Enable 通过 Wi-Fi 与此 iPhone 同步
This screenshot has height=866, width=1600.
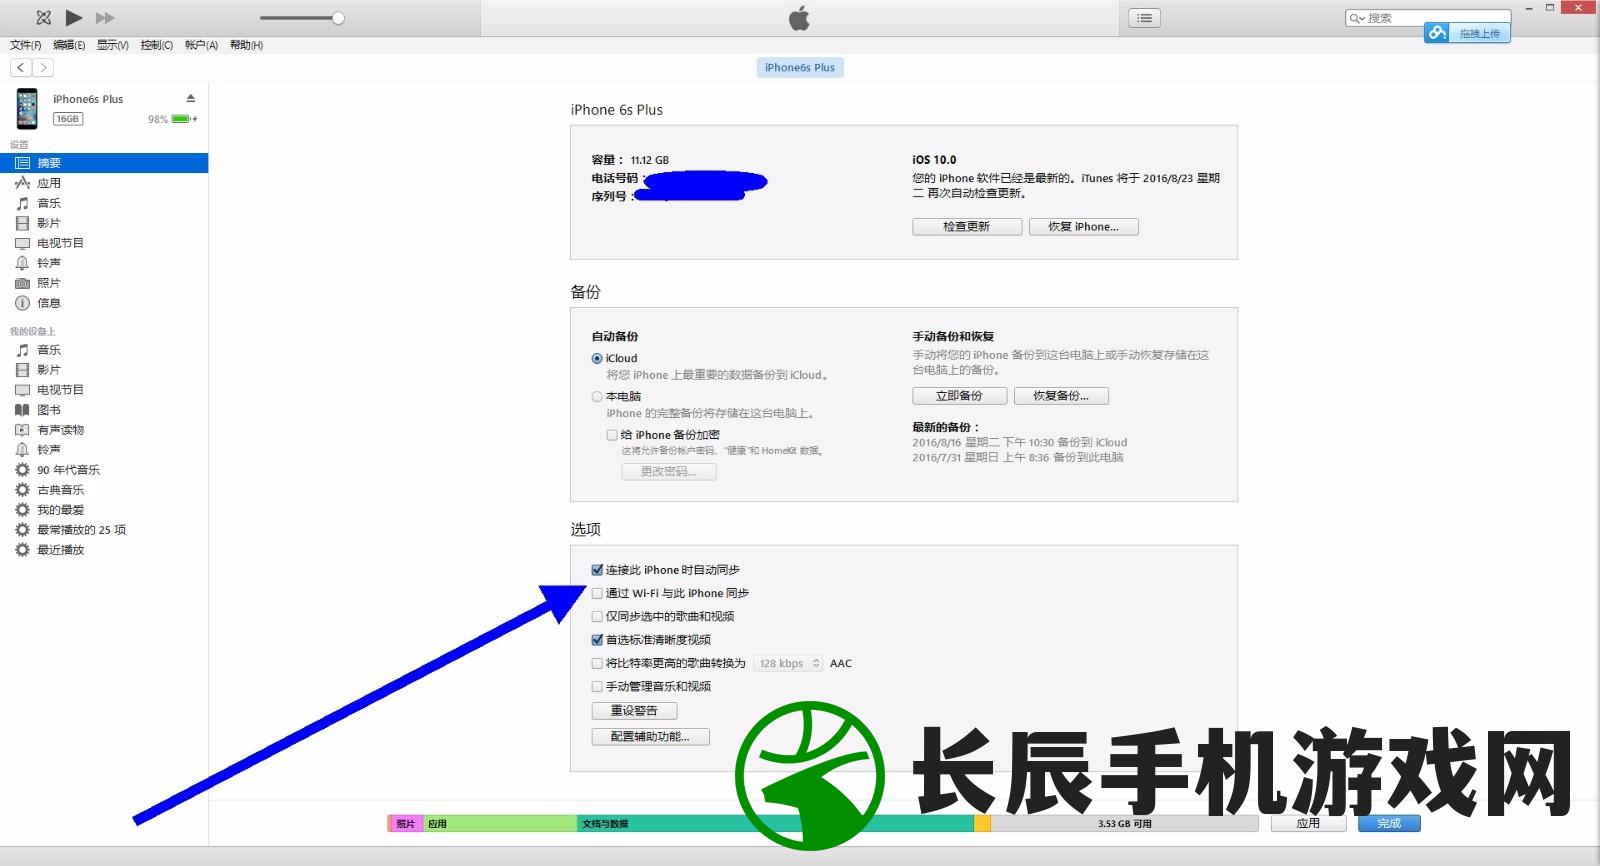coord(597,593)
